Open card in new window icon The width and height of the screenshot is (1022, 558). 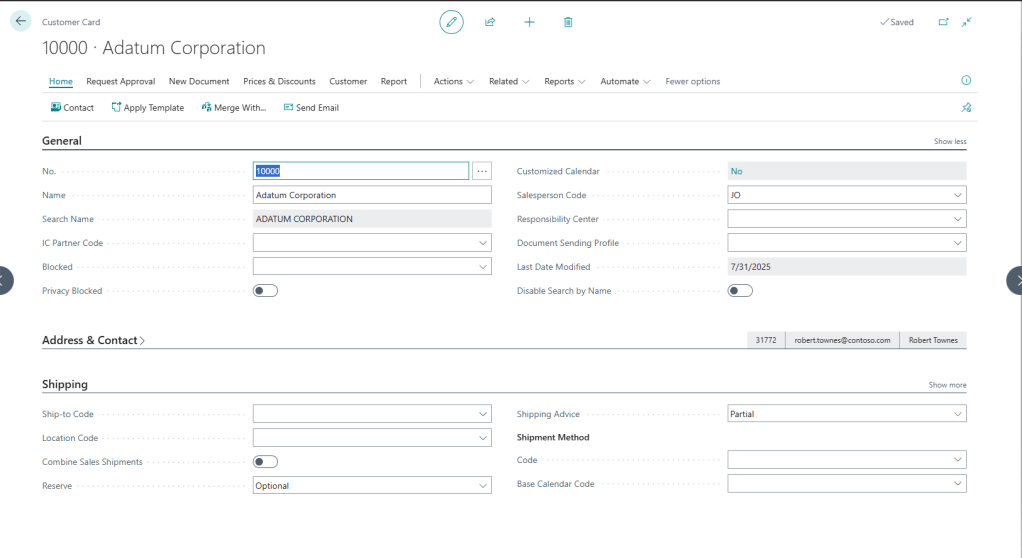coord(943,22)
